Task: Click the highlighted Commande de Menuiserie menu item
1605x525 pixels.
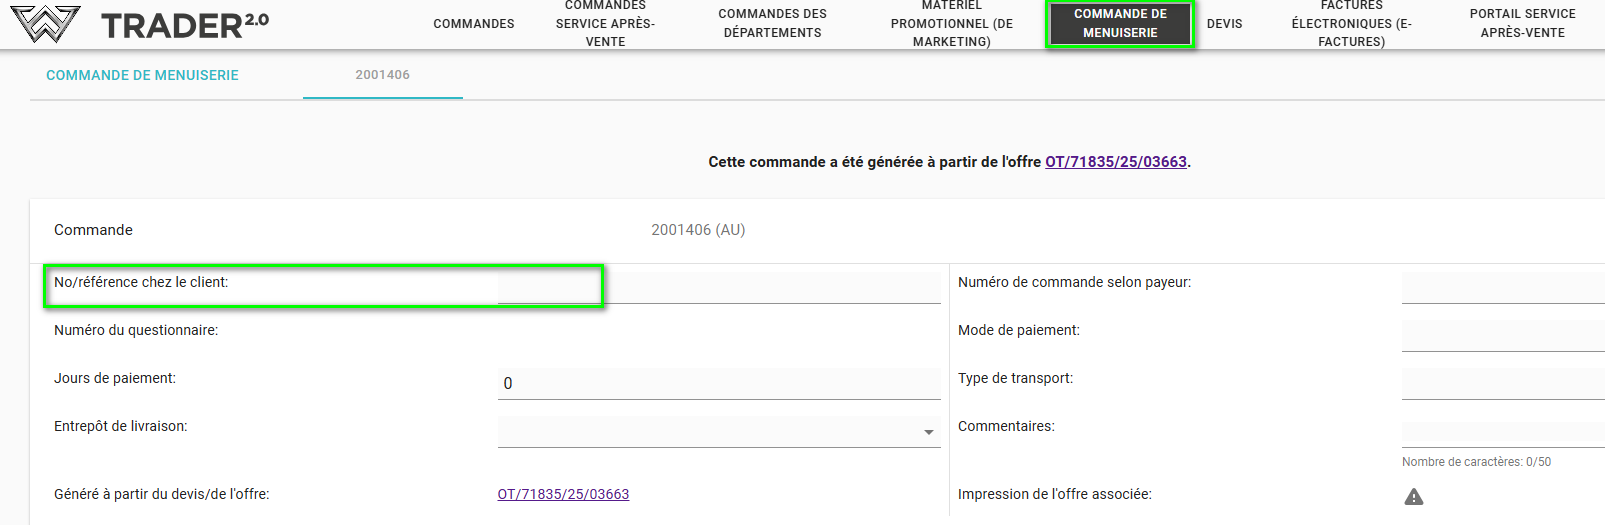Action: [1120, 24]
